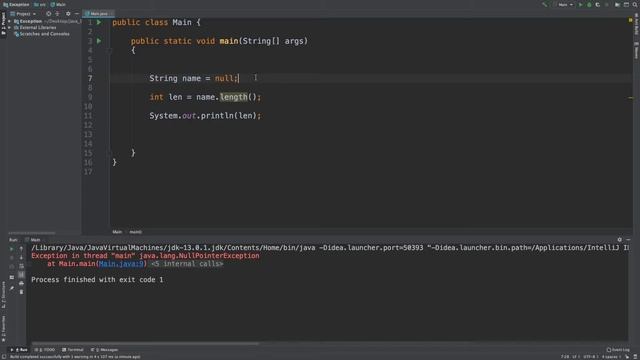Select the Main tab in Run panel

point(33,240)
